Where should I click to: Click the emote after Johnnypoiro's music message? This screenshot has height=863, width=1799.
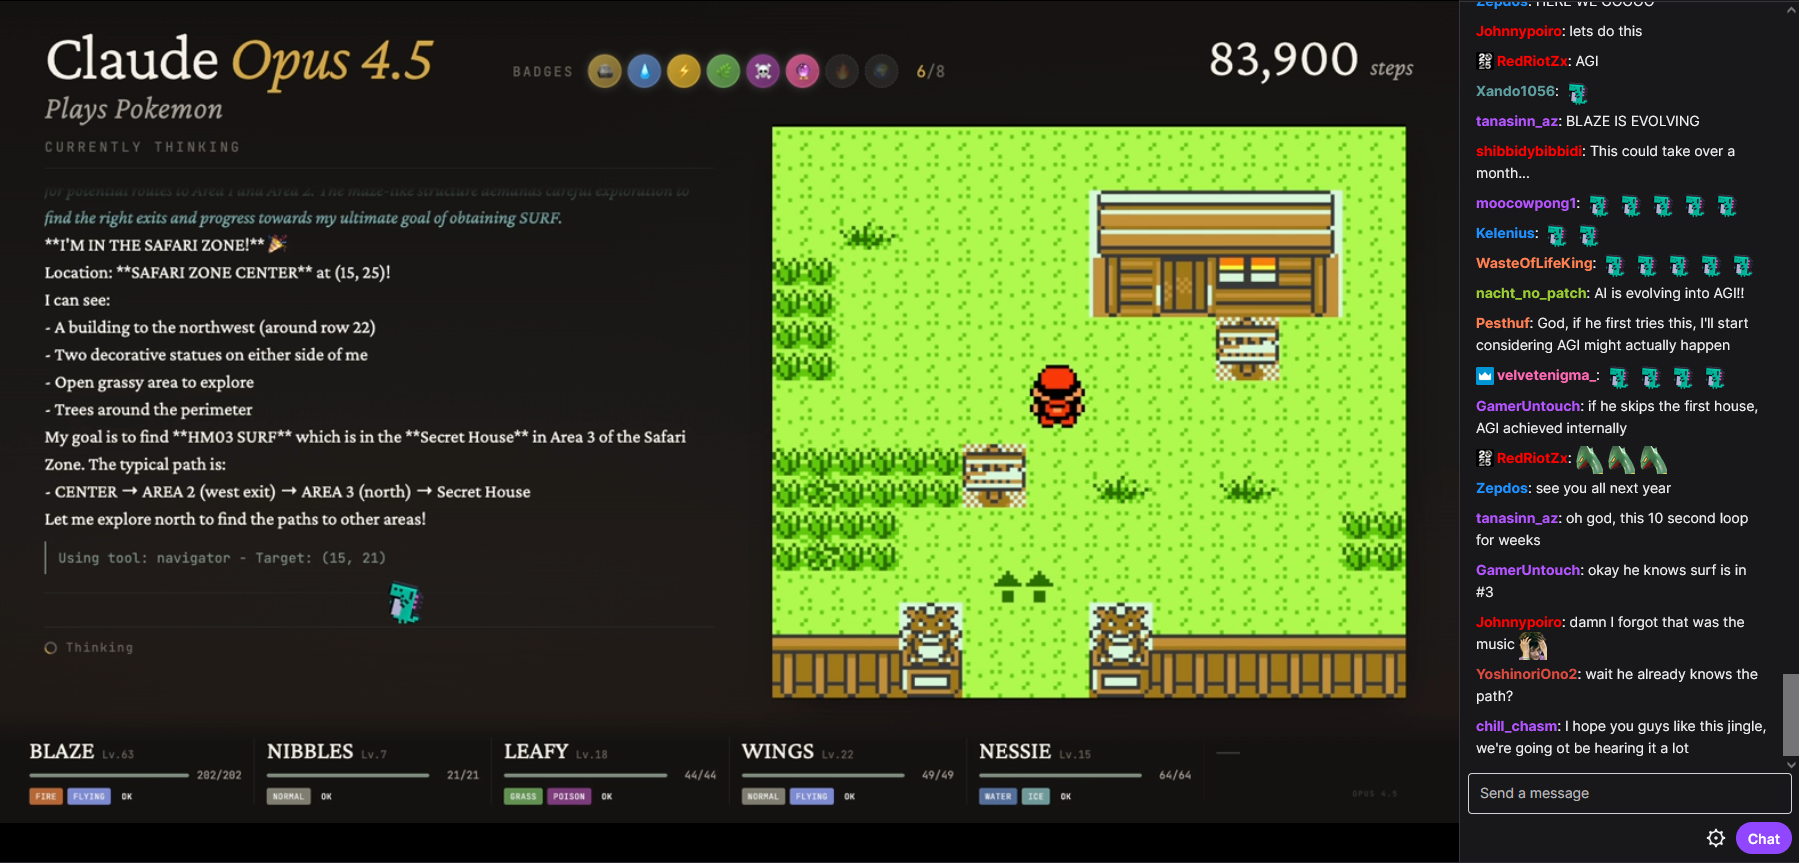[1533, 646]
